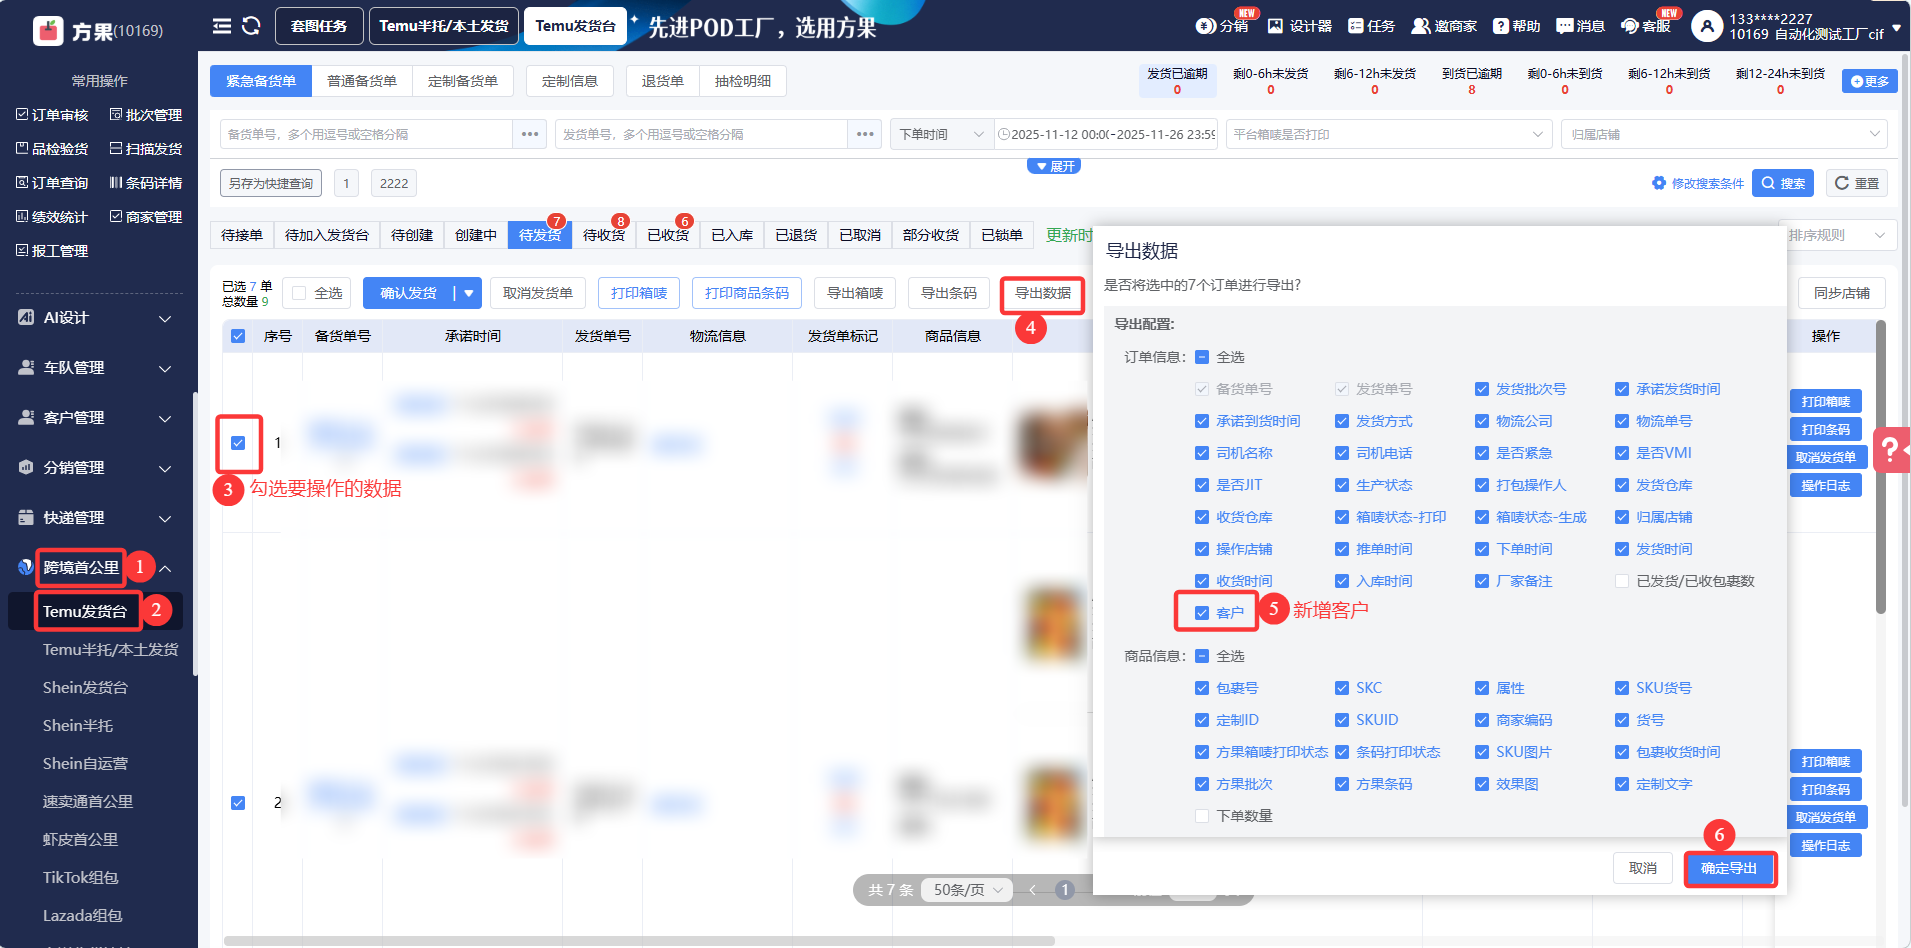The height and width of the screenshot is (948, 1911).
Task: Open the 确认发货 dropdown arrow
Action: coord(468,293)
